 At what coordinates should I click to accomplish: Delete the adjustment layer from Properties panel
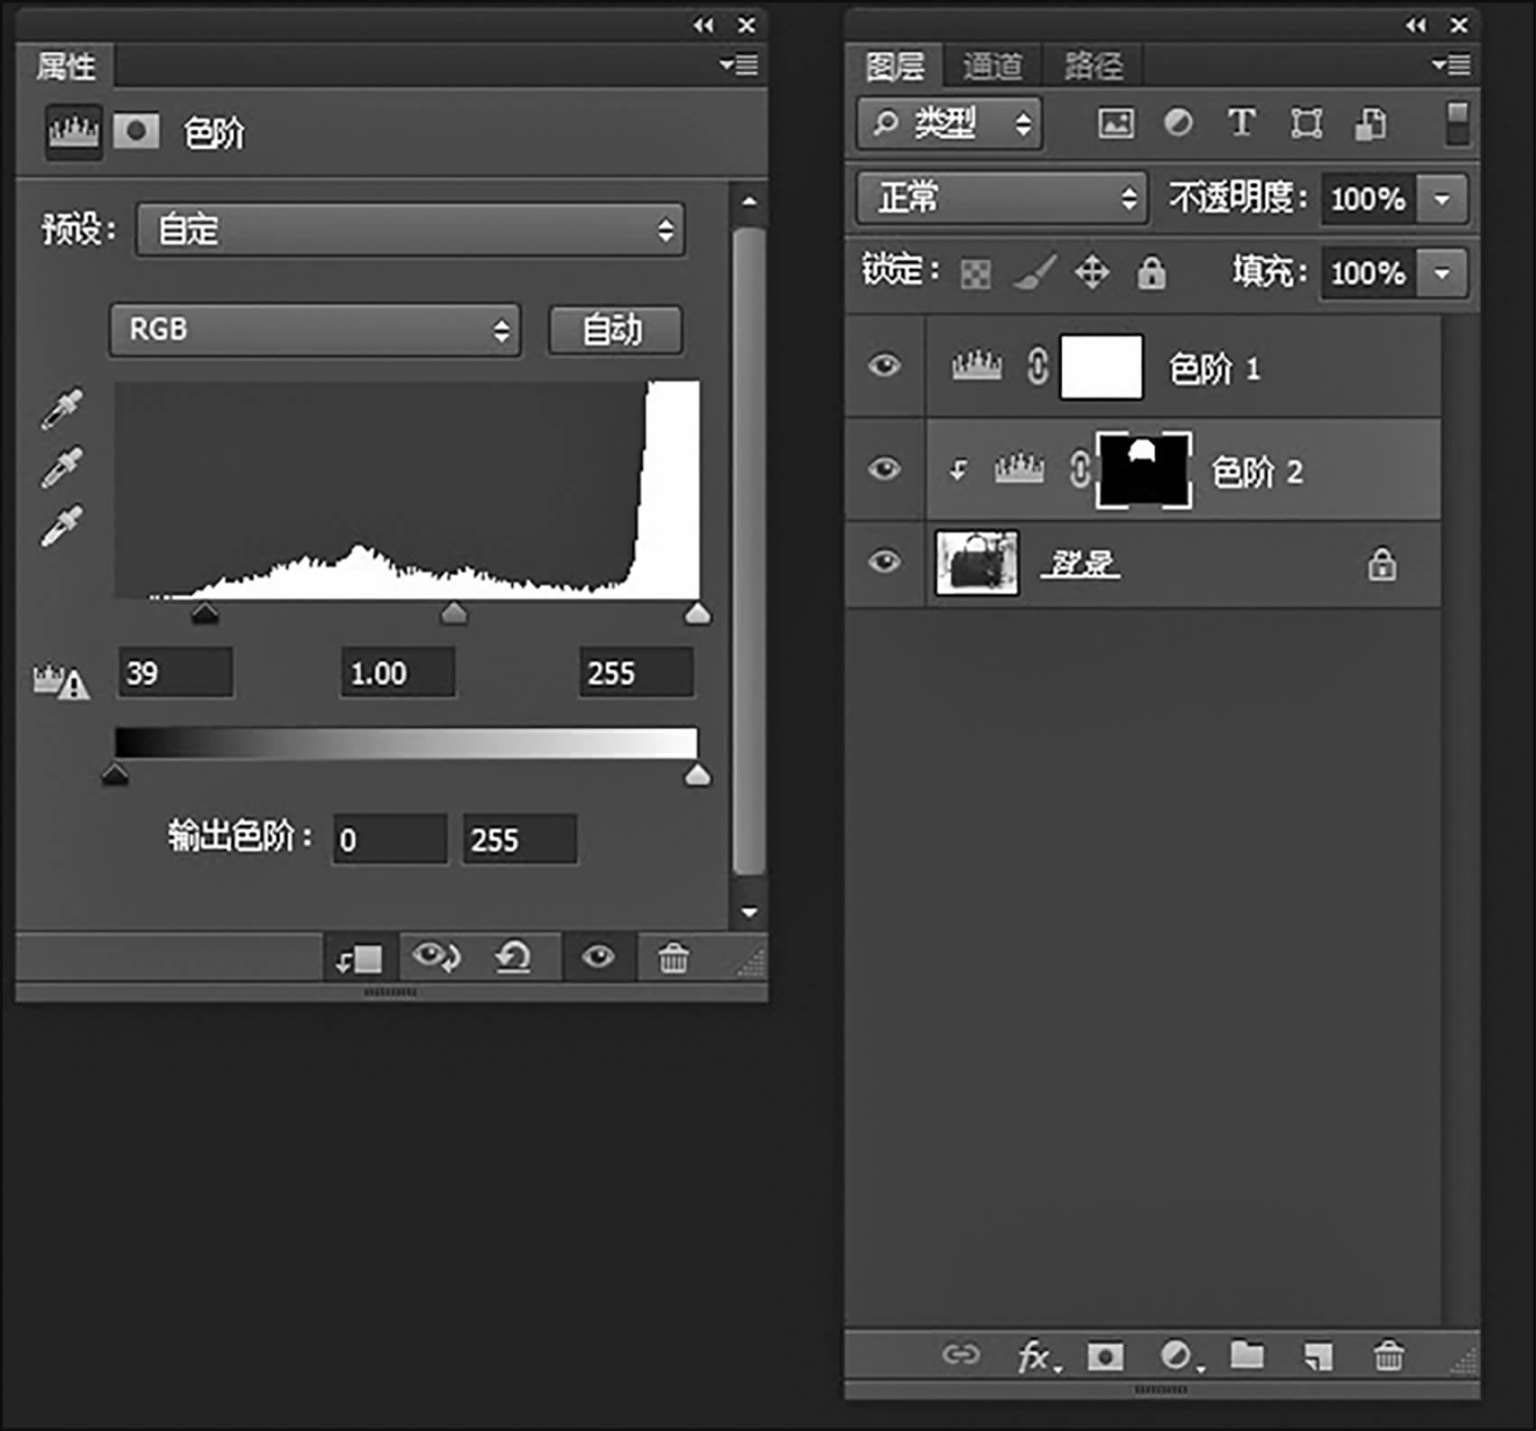[x=673, y=958]
